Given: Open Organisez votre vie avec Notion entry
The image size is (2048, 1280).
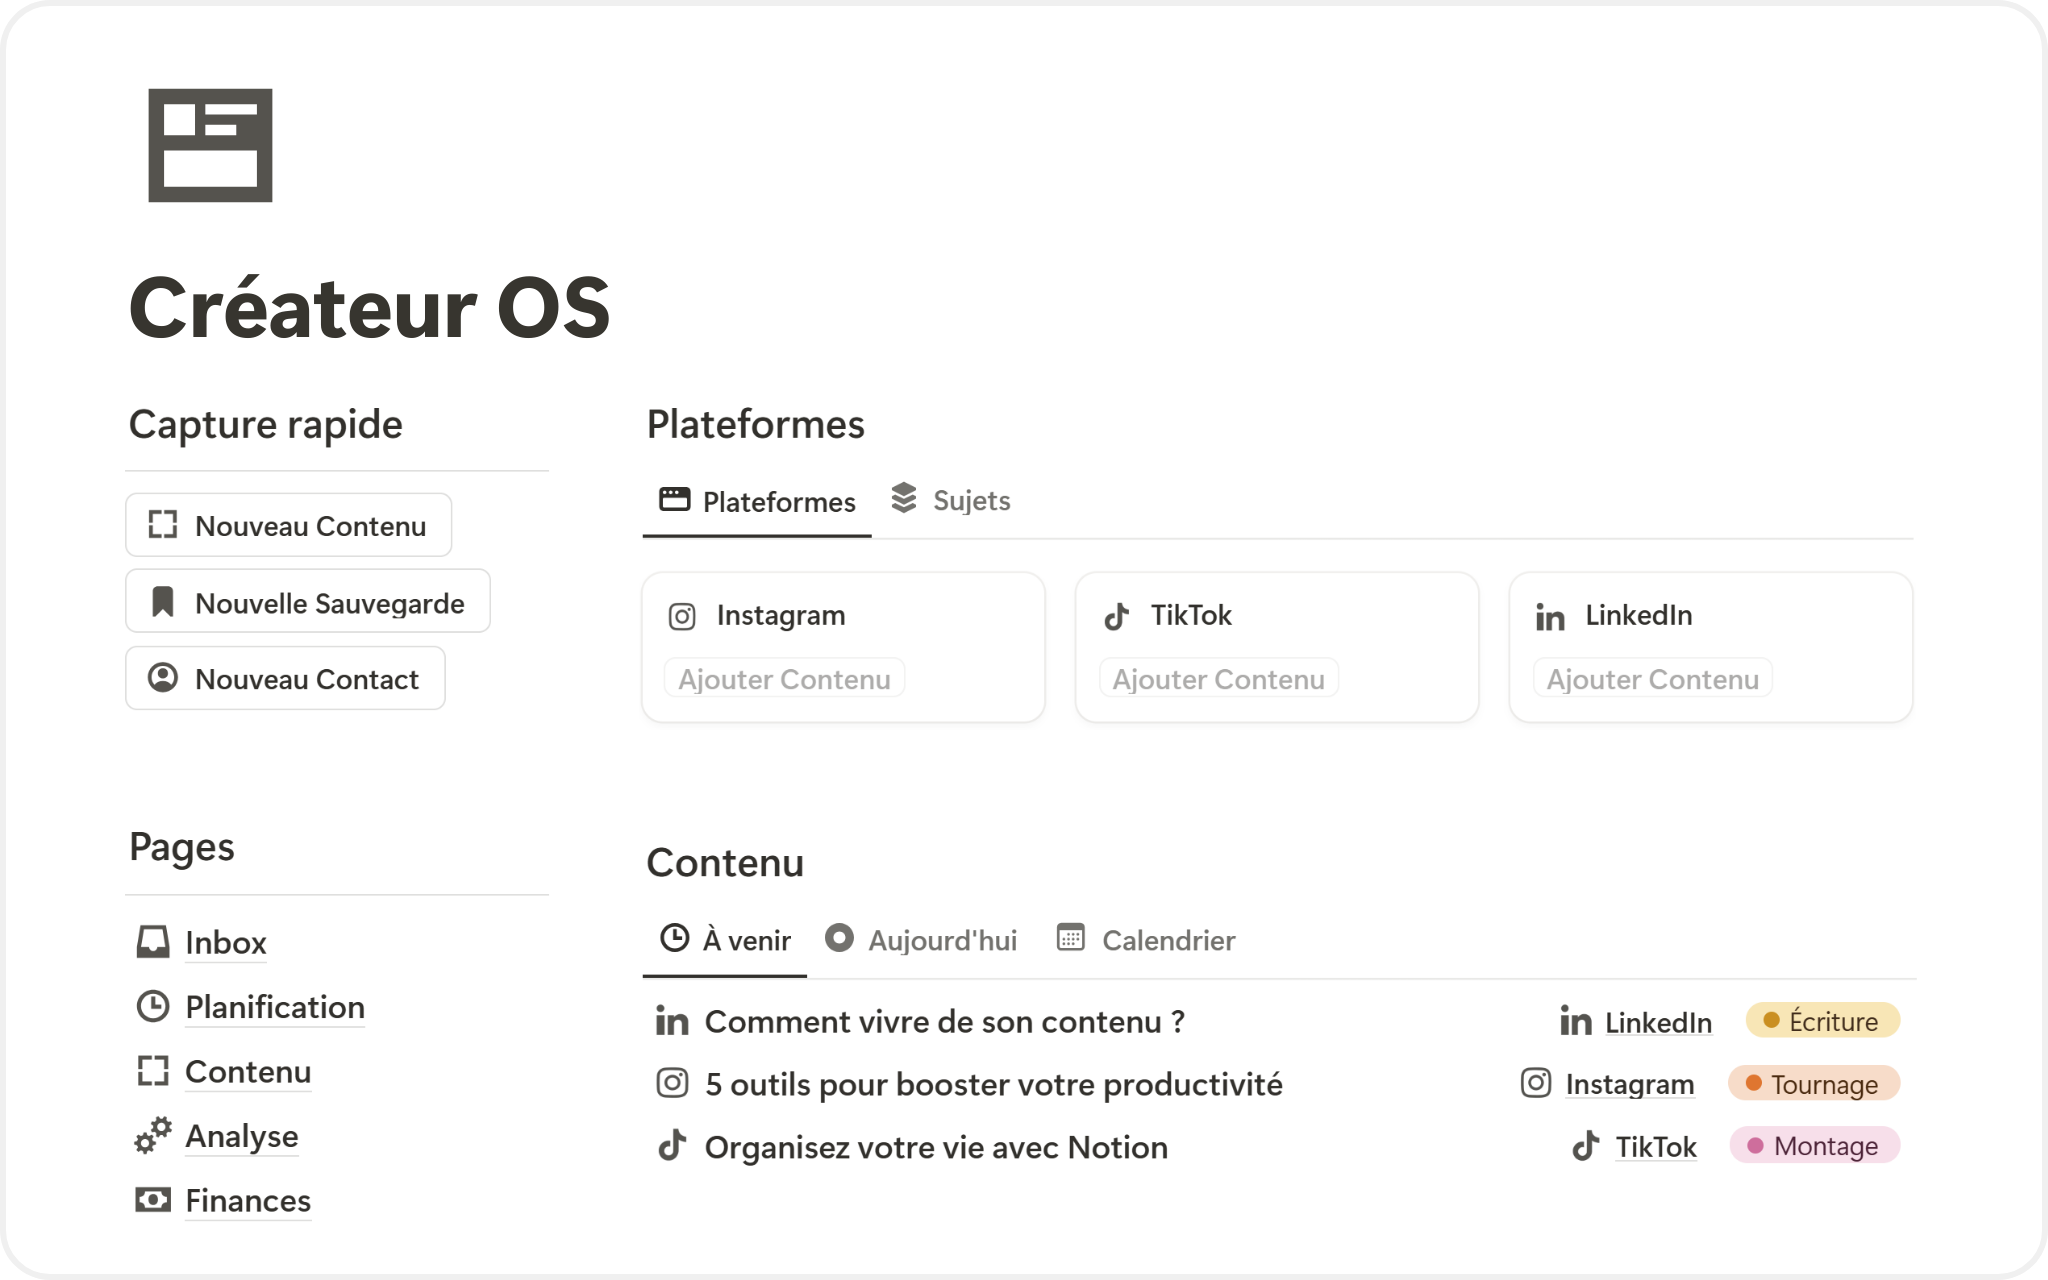Looking at the screenshot, I should pyautogui.click(x=936, y=1147).
